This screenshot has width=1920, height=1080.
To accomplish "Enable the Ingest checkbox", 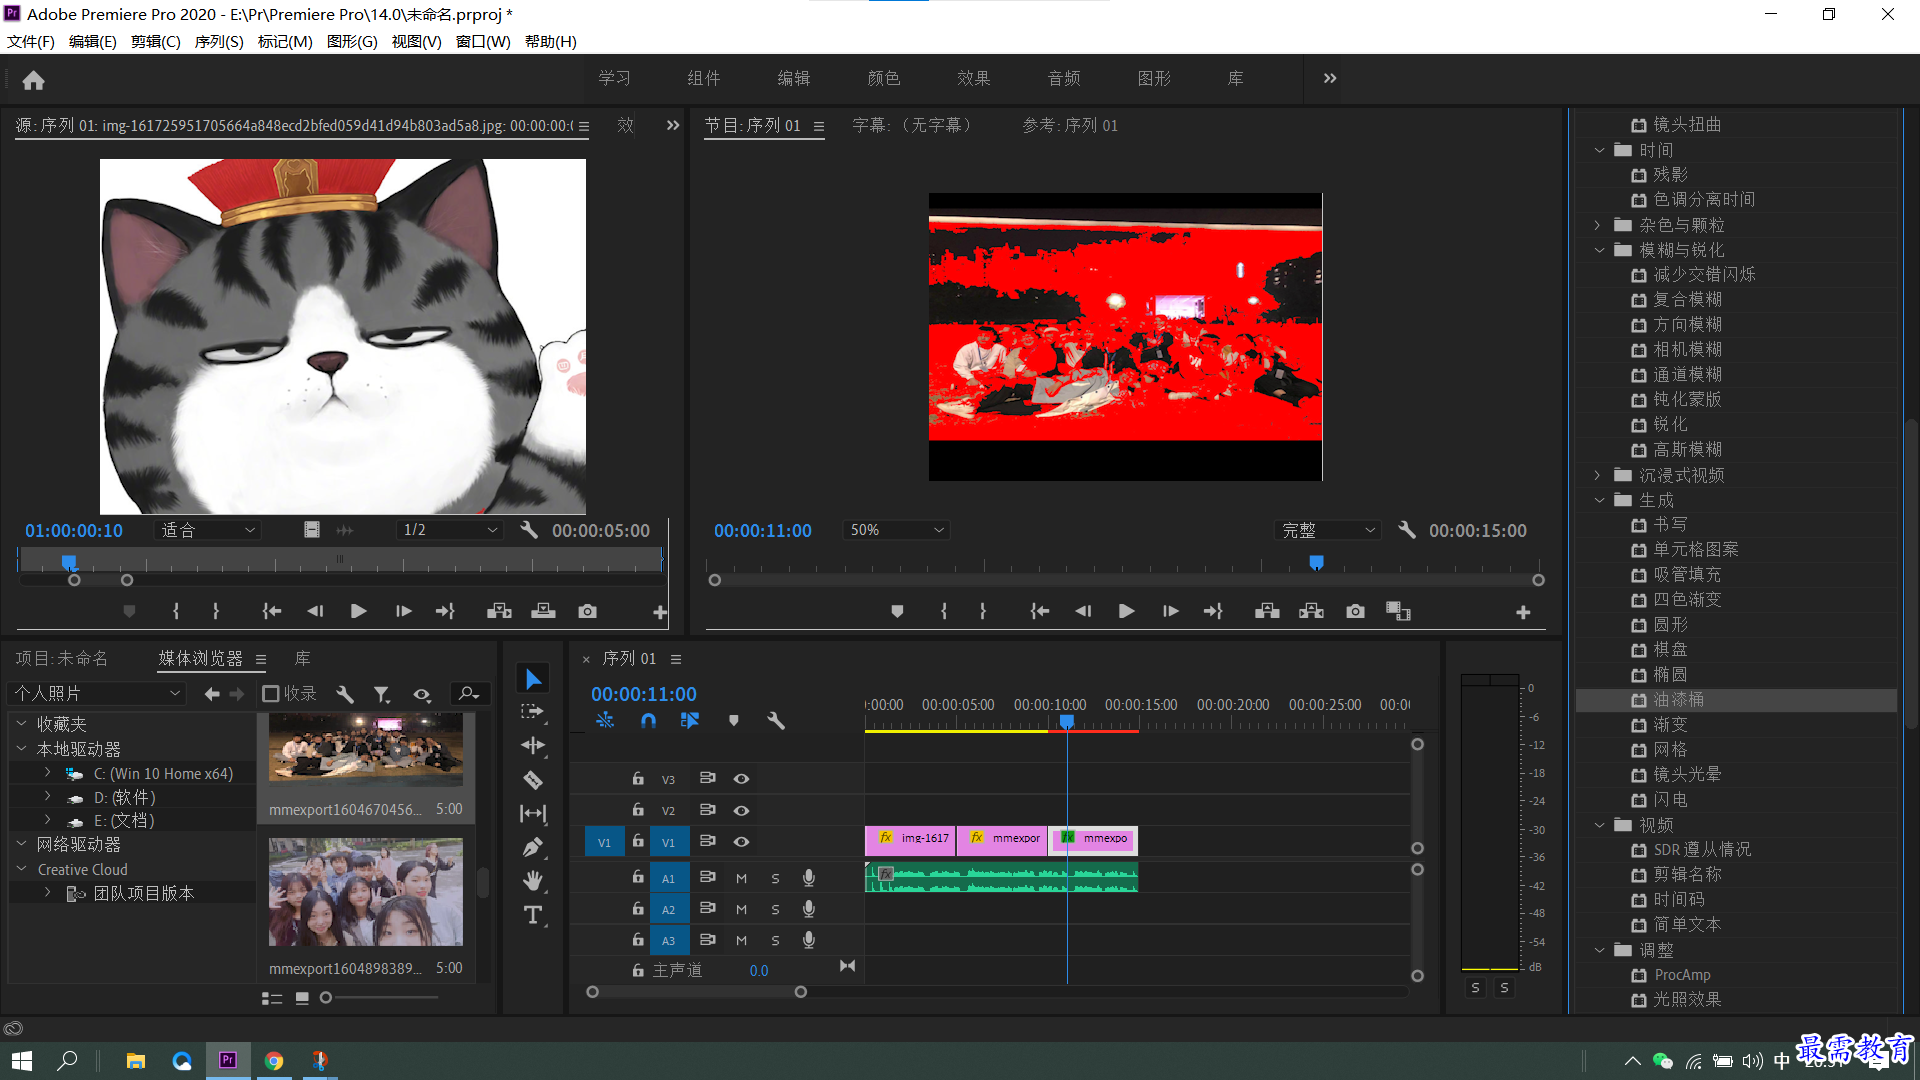I will coord(270,694).
